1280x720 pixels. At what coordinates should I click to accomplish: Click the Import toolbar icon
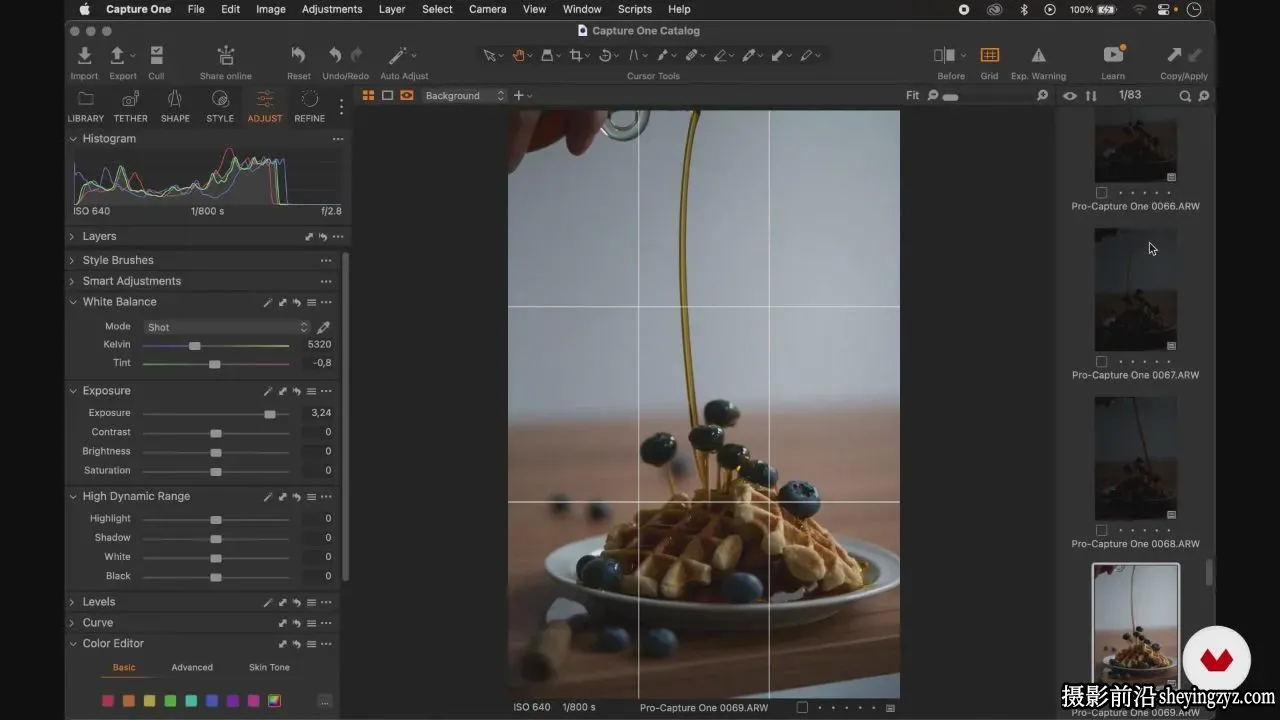84,56
